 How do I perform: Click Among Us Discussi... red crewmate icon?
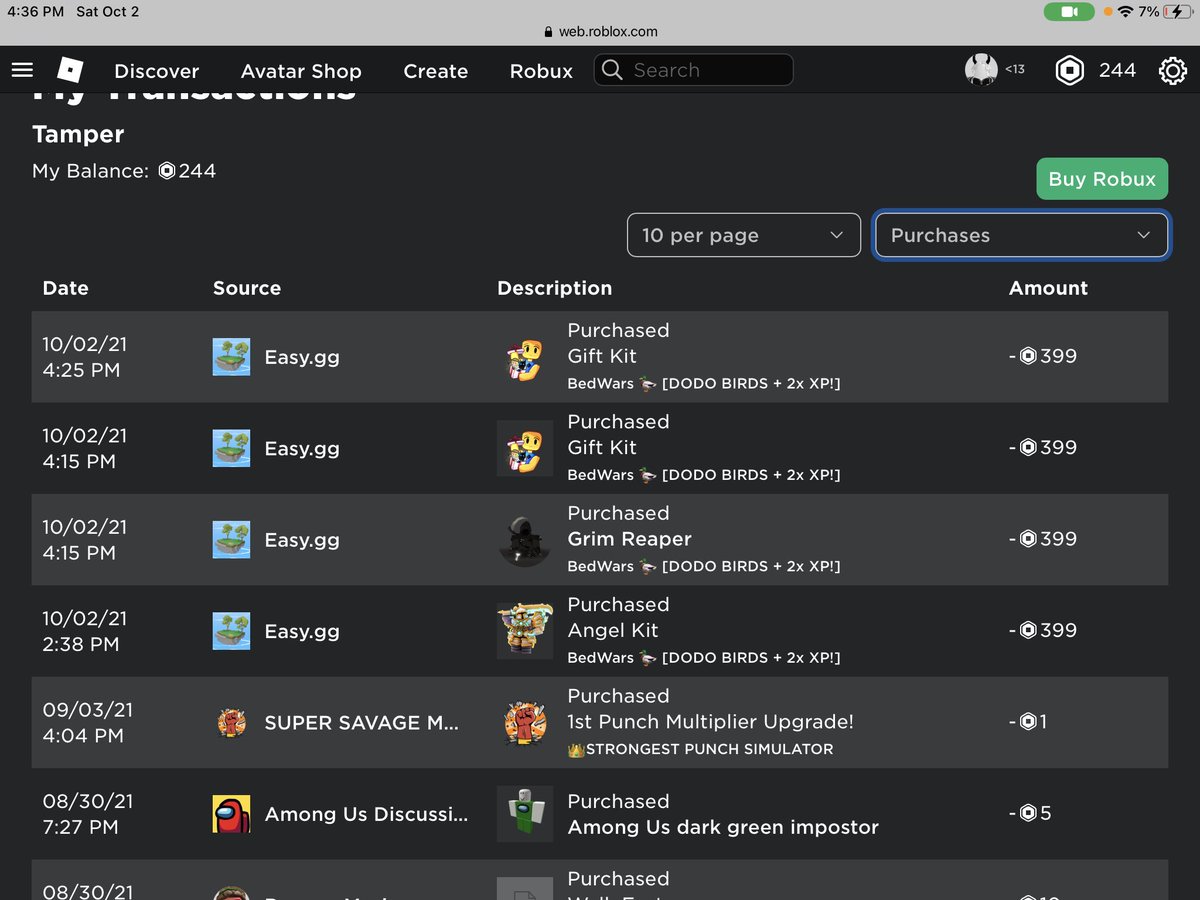point(231,814)
